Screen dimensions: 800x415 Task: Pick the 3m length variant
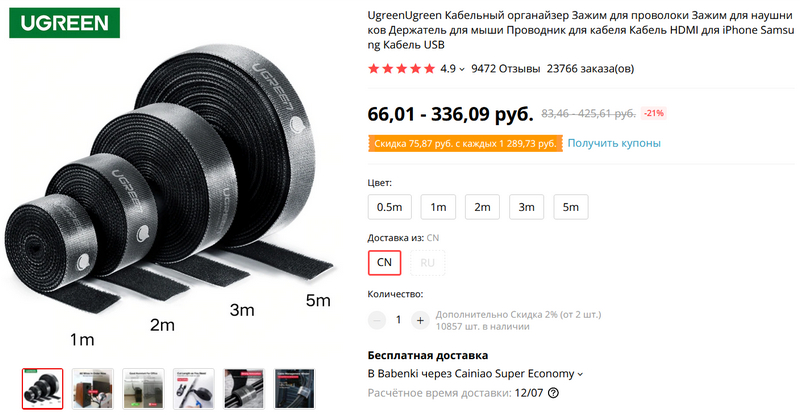click(x=526, y=207)
